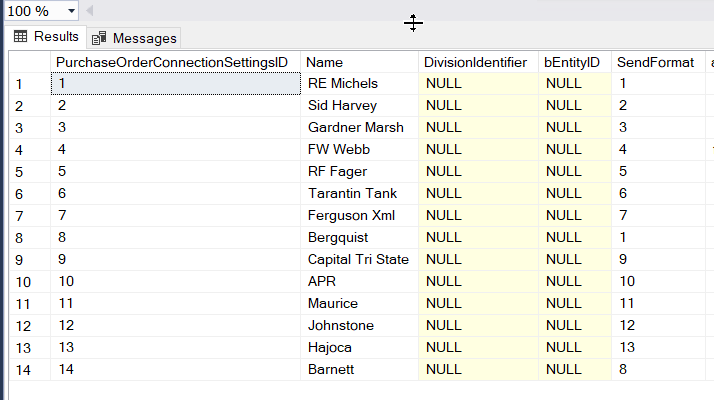Click the Messages tab icon
Image resolution: width=714 pixels, height=400 pixels.
pos(99,38)
